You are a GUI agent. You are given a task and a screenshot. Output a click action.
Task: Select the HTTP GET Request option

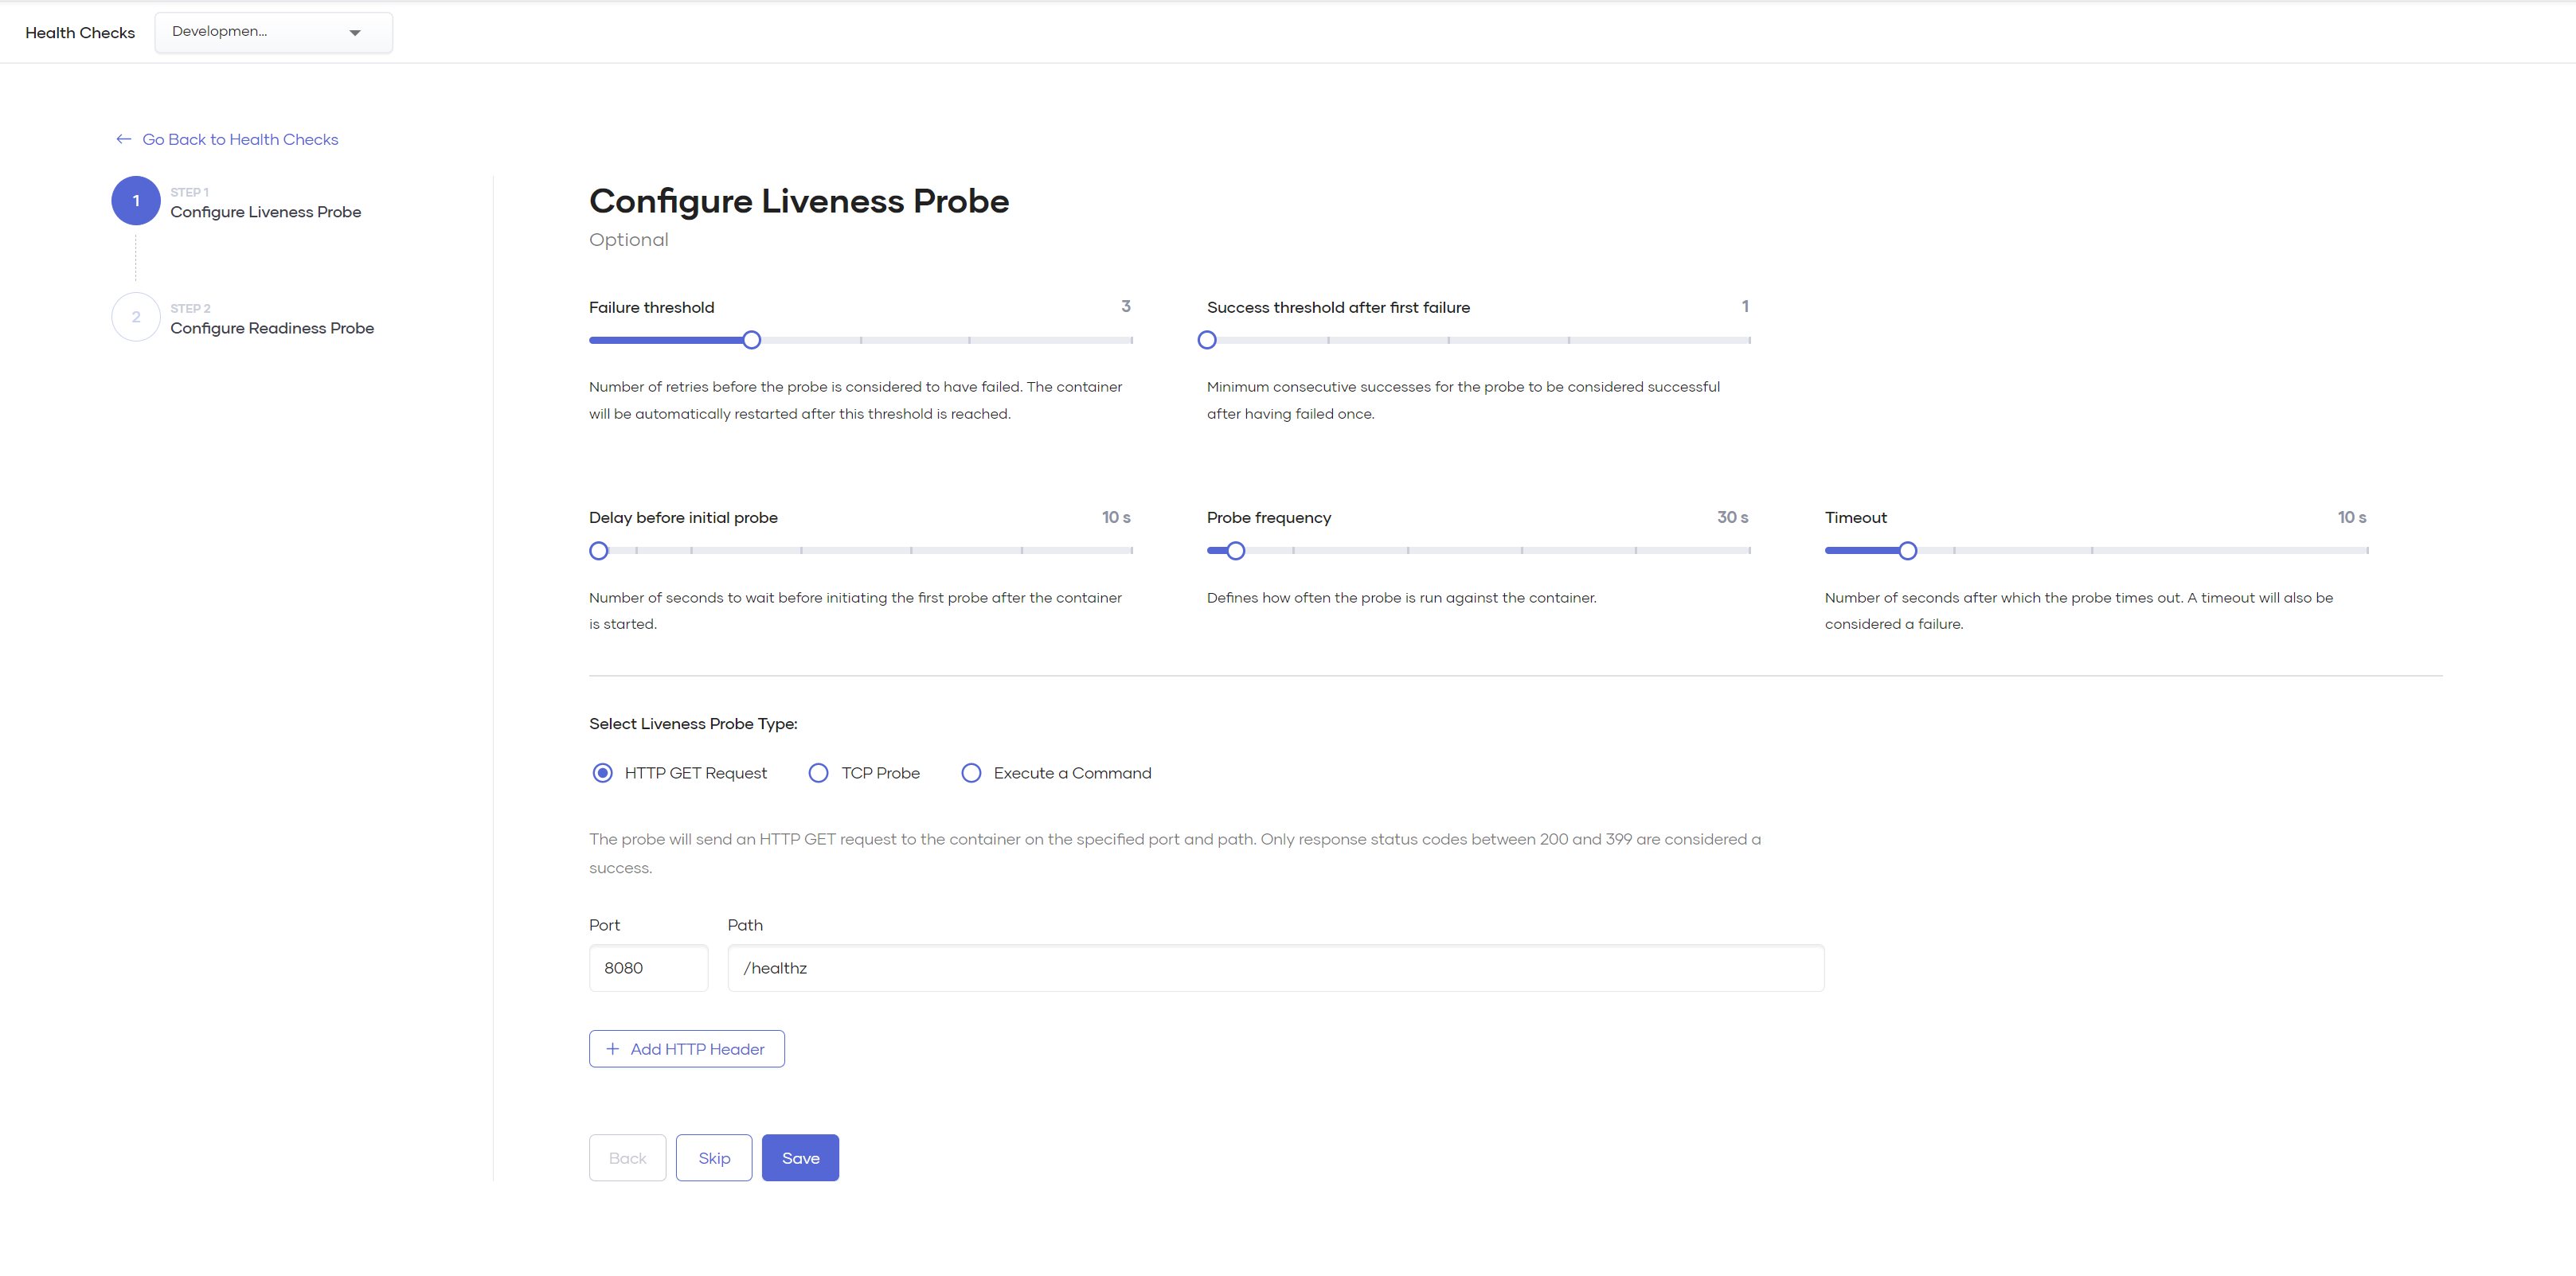[602, 772]
